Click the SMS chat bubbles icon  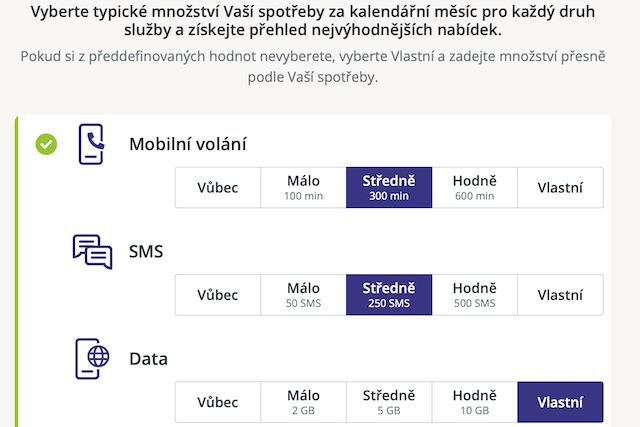92,252
